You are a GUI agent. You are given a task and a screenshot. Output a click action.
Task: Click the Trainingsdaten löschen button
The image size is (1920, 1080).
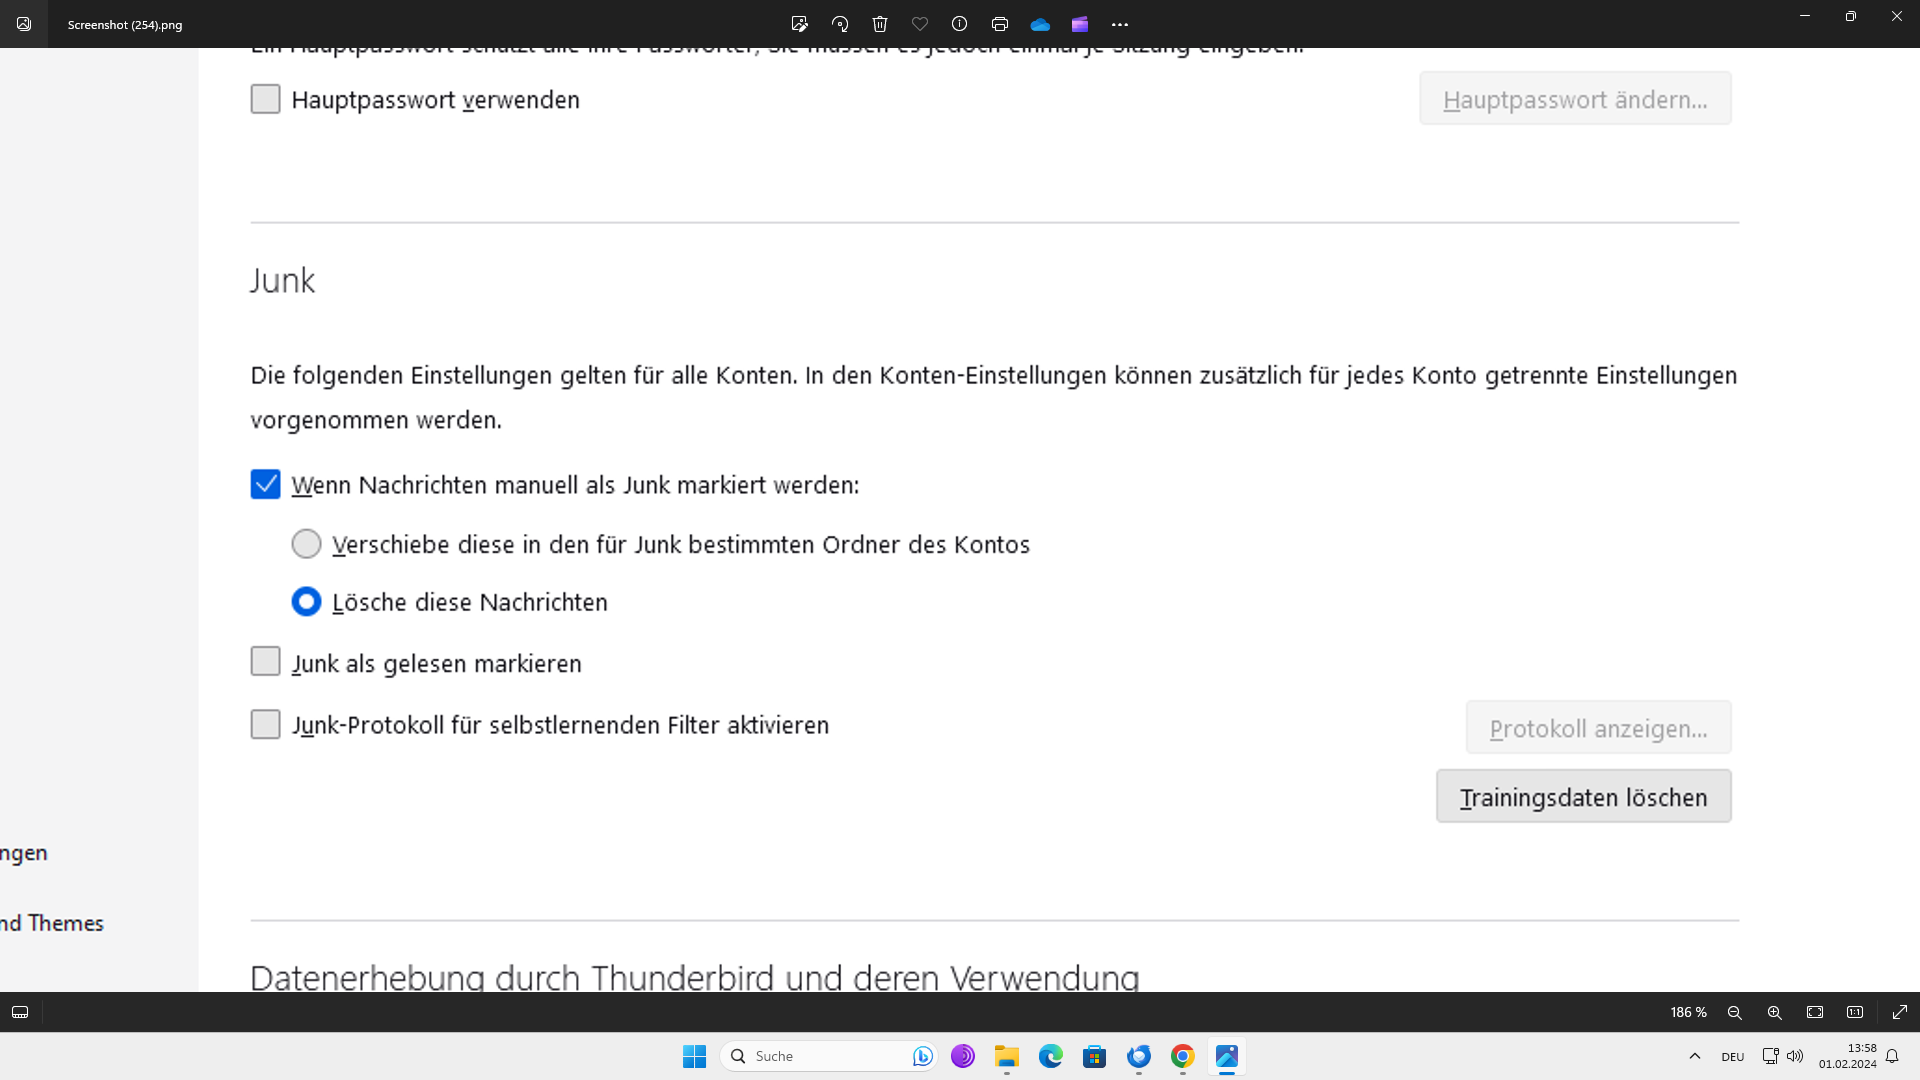coord(1583,797)
